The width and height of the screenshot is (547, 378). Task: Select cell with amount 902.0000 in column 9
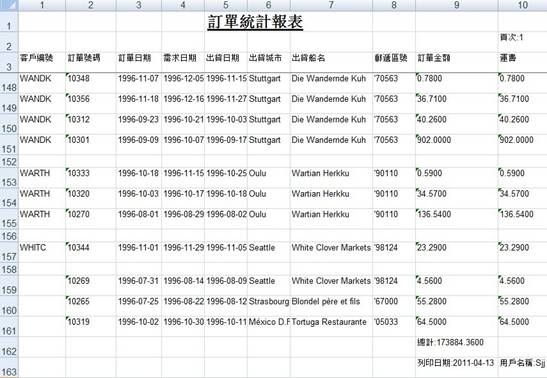(457, 144)
